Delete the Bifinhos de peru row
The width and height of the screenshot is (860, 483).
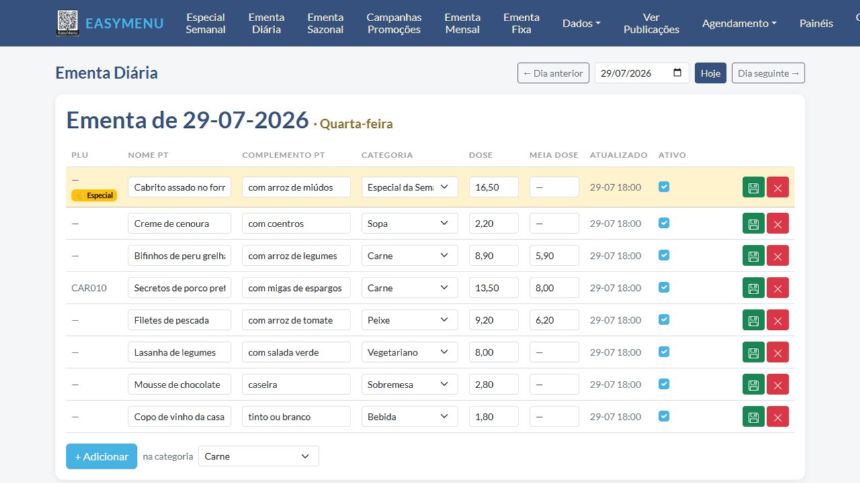(777, 256)
